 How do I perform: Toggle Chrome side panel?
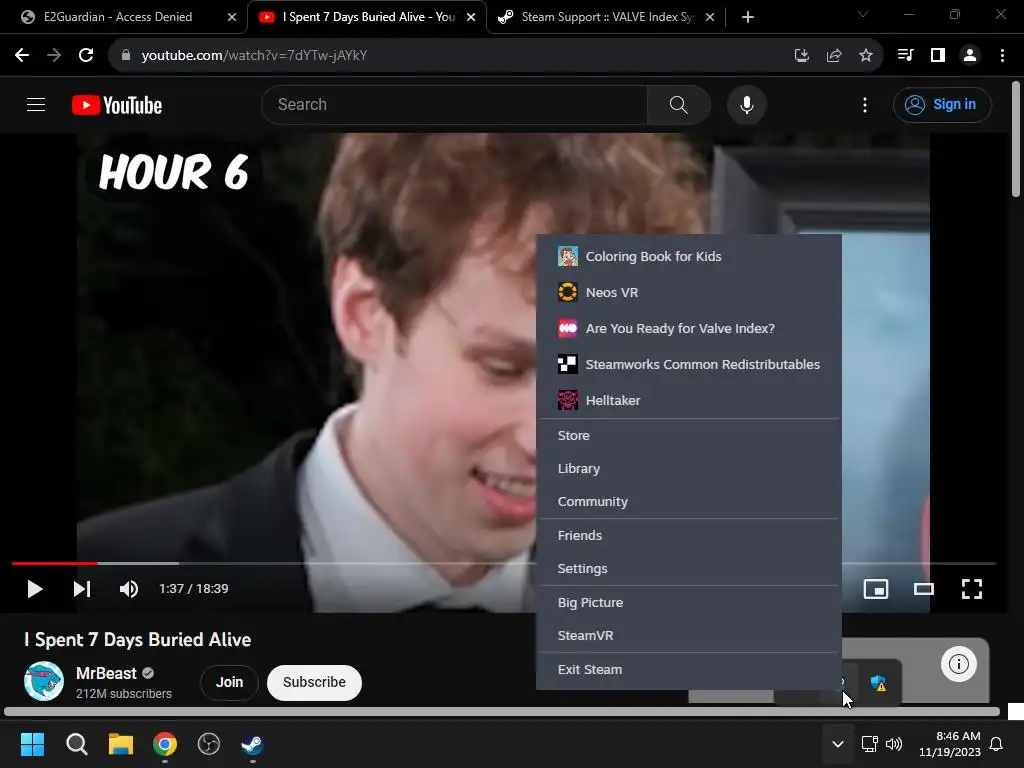[x=938, y=56]
